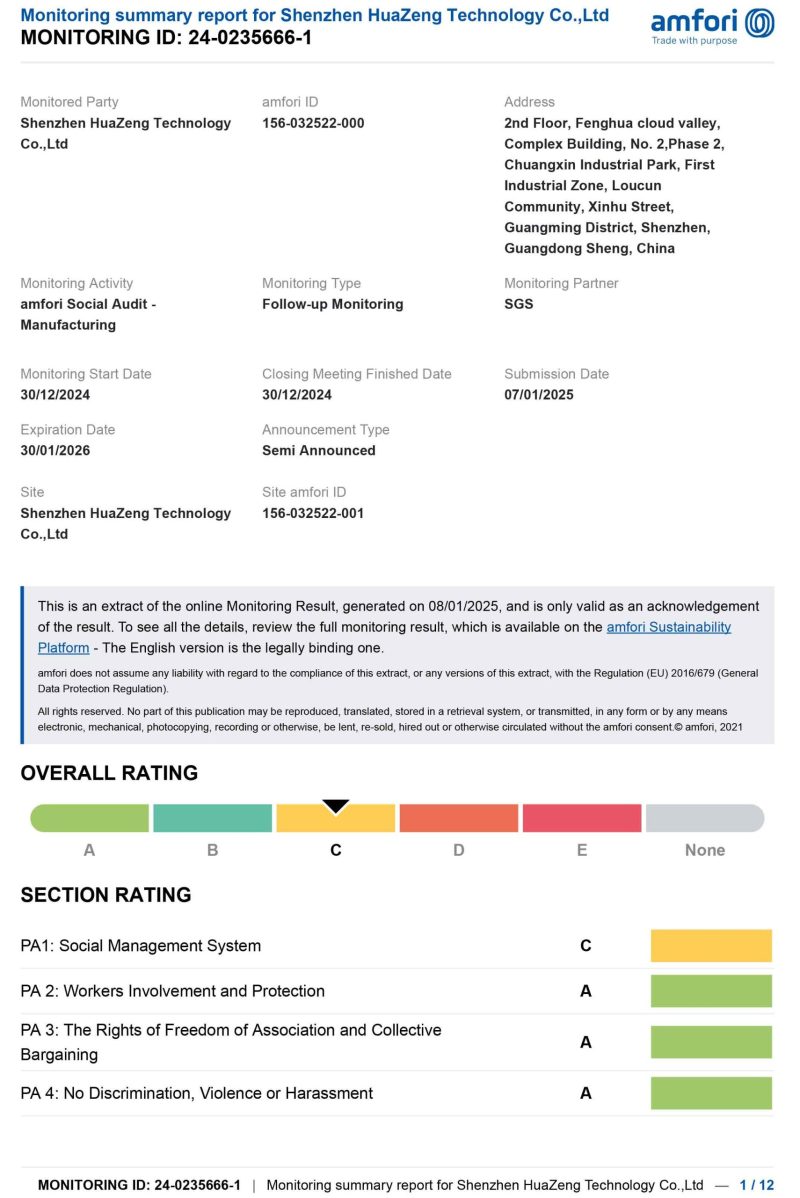Select the red E rating segment
The width and height of the screenshot is (800, 1198).
pos(581,818)
